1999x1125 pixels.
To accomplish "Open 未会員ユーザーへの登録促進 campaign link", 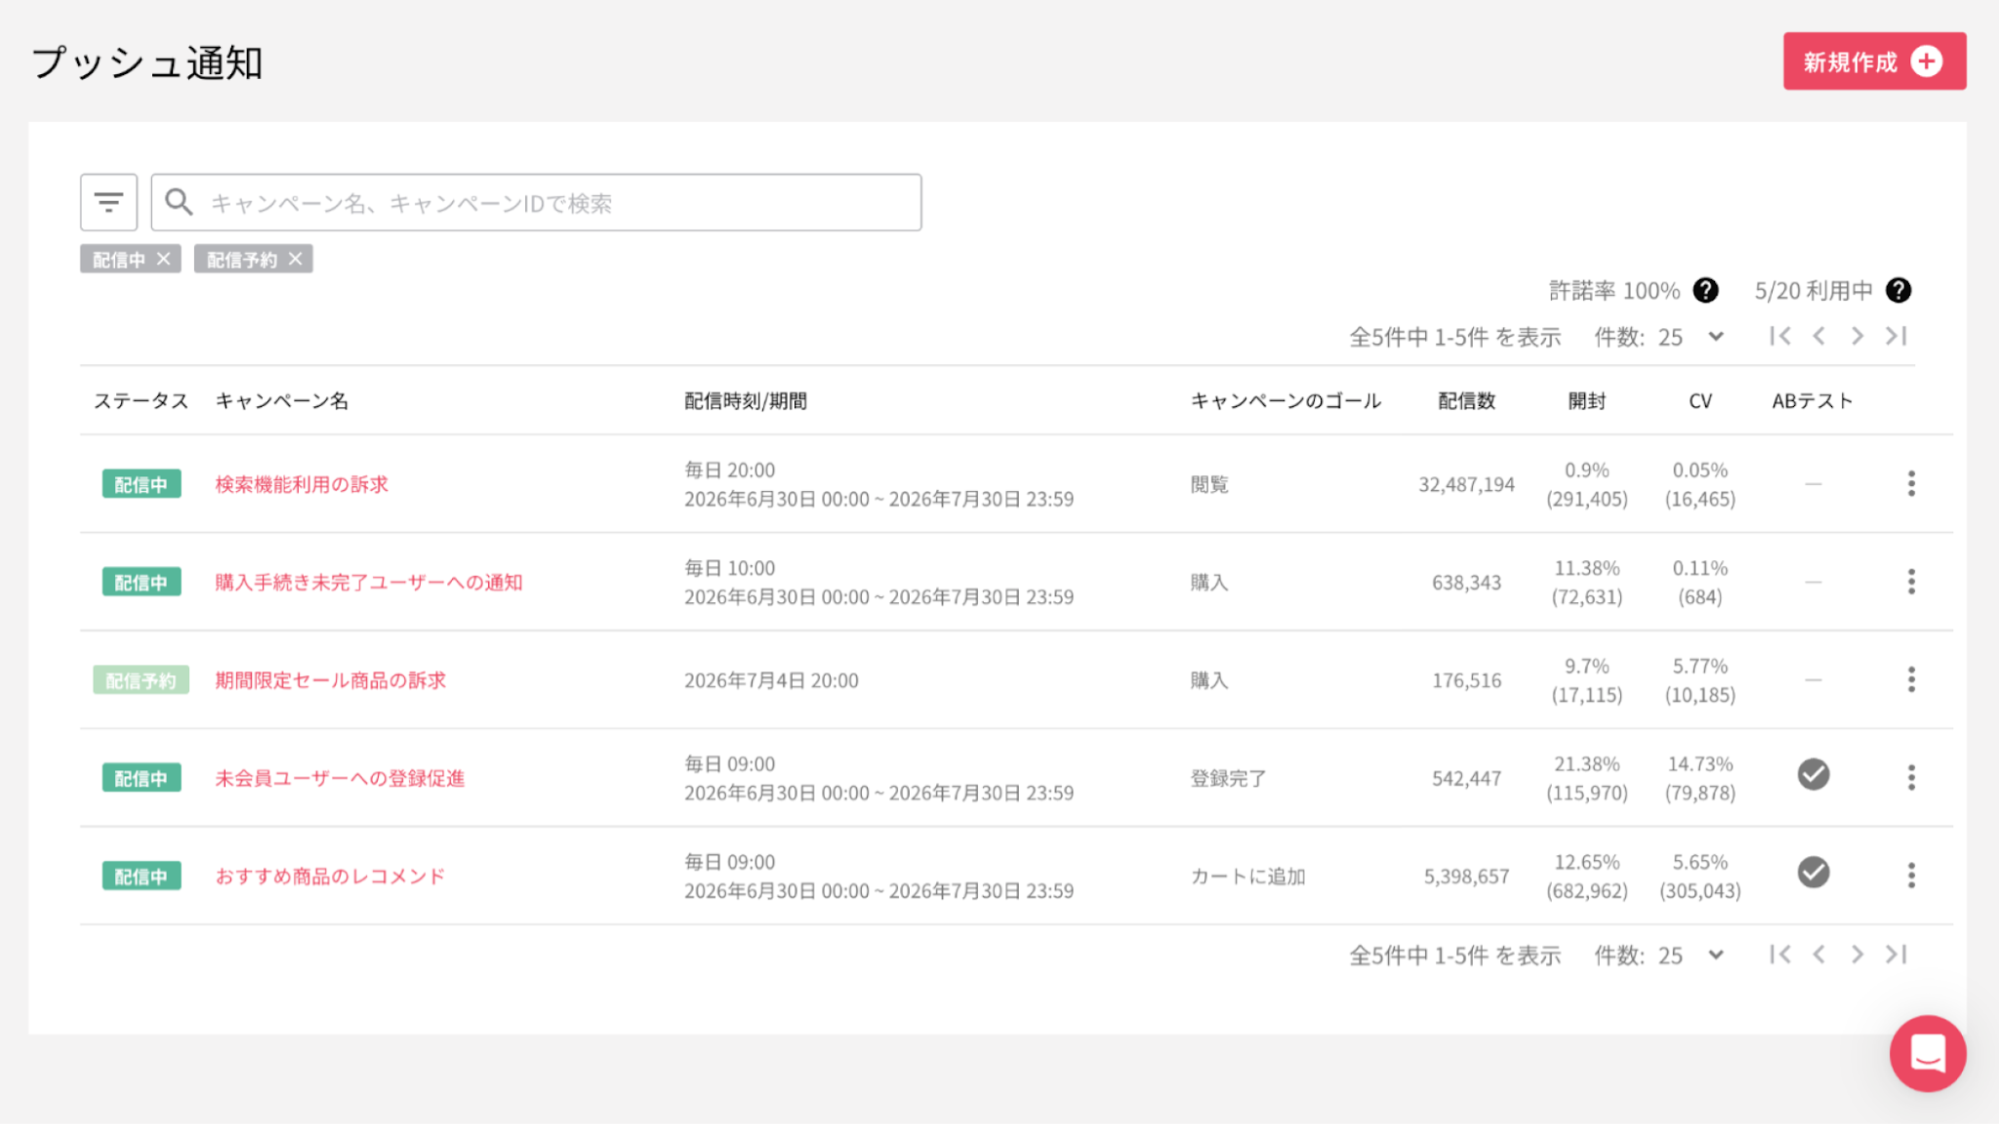I will pyautogui.click(x=340, y=778).
